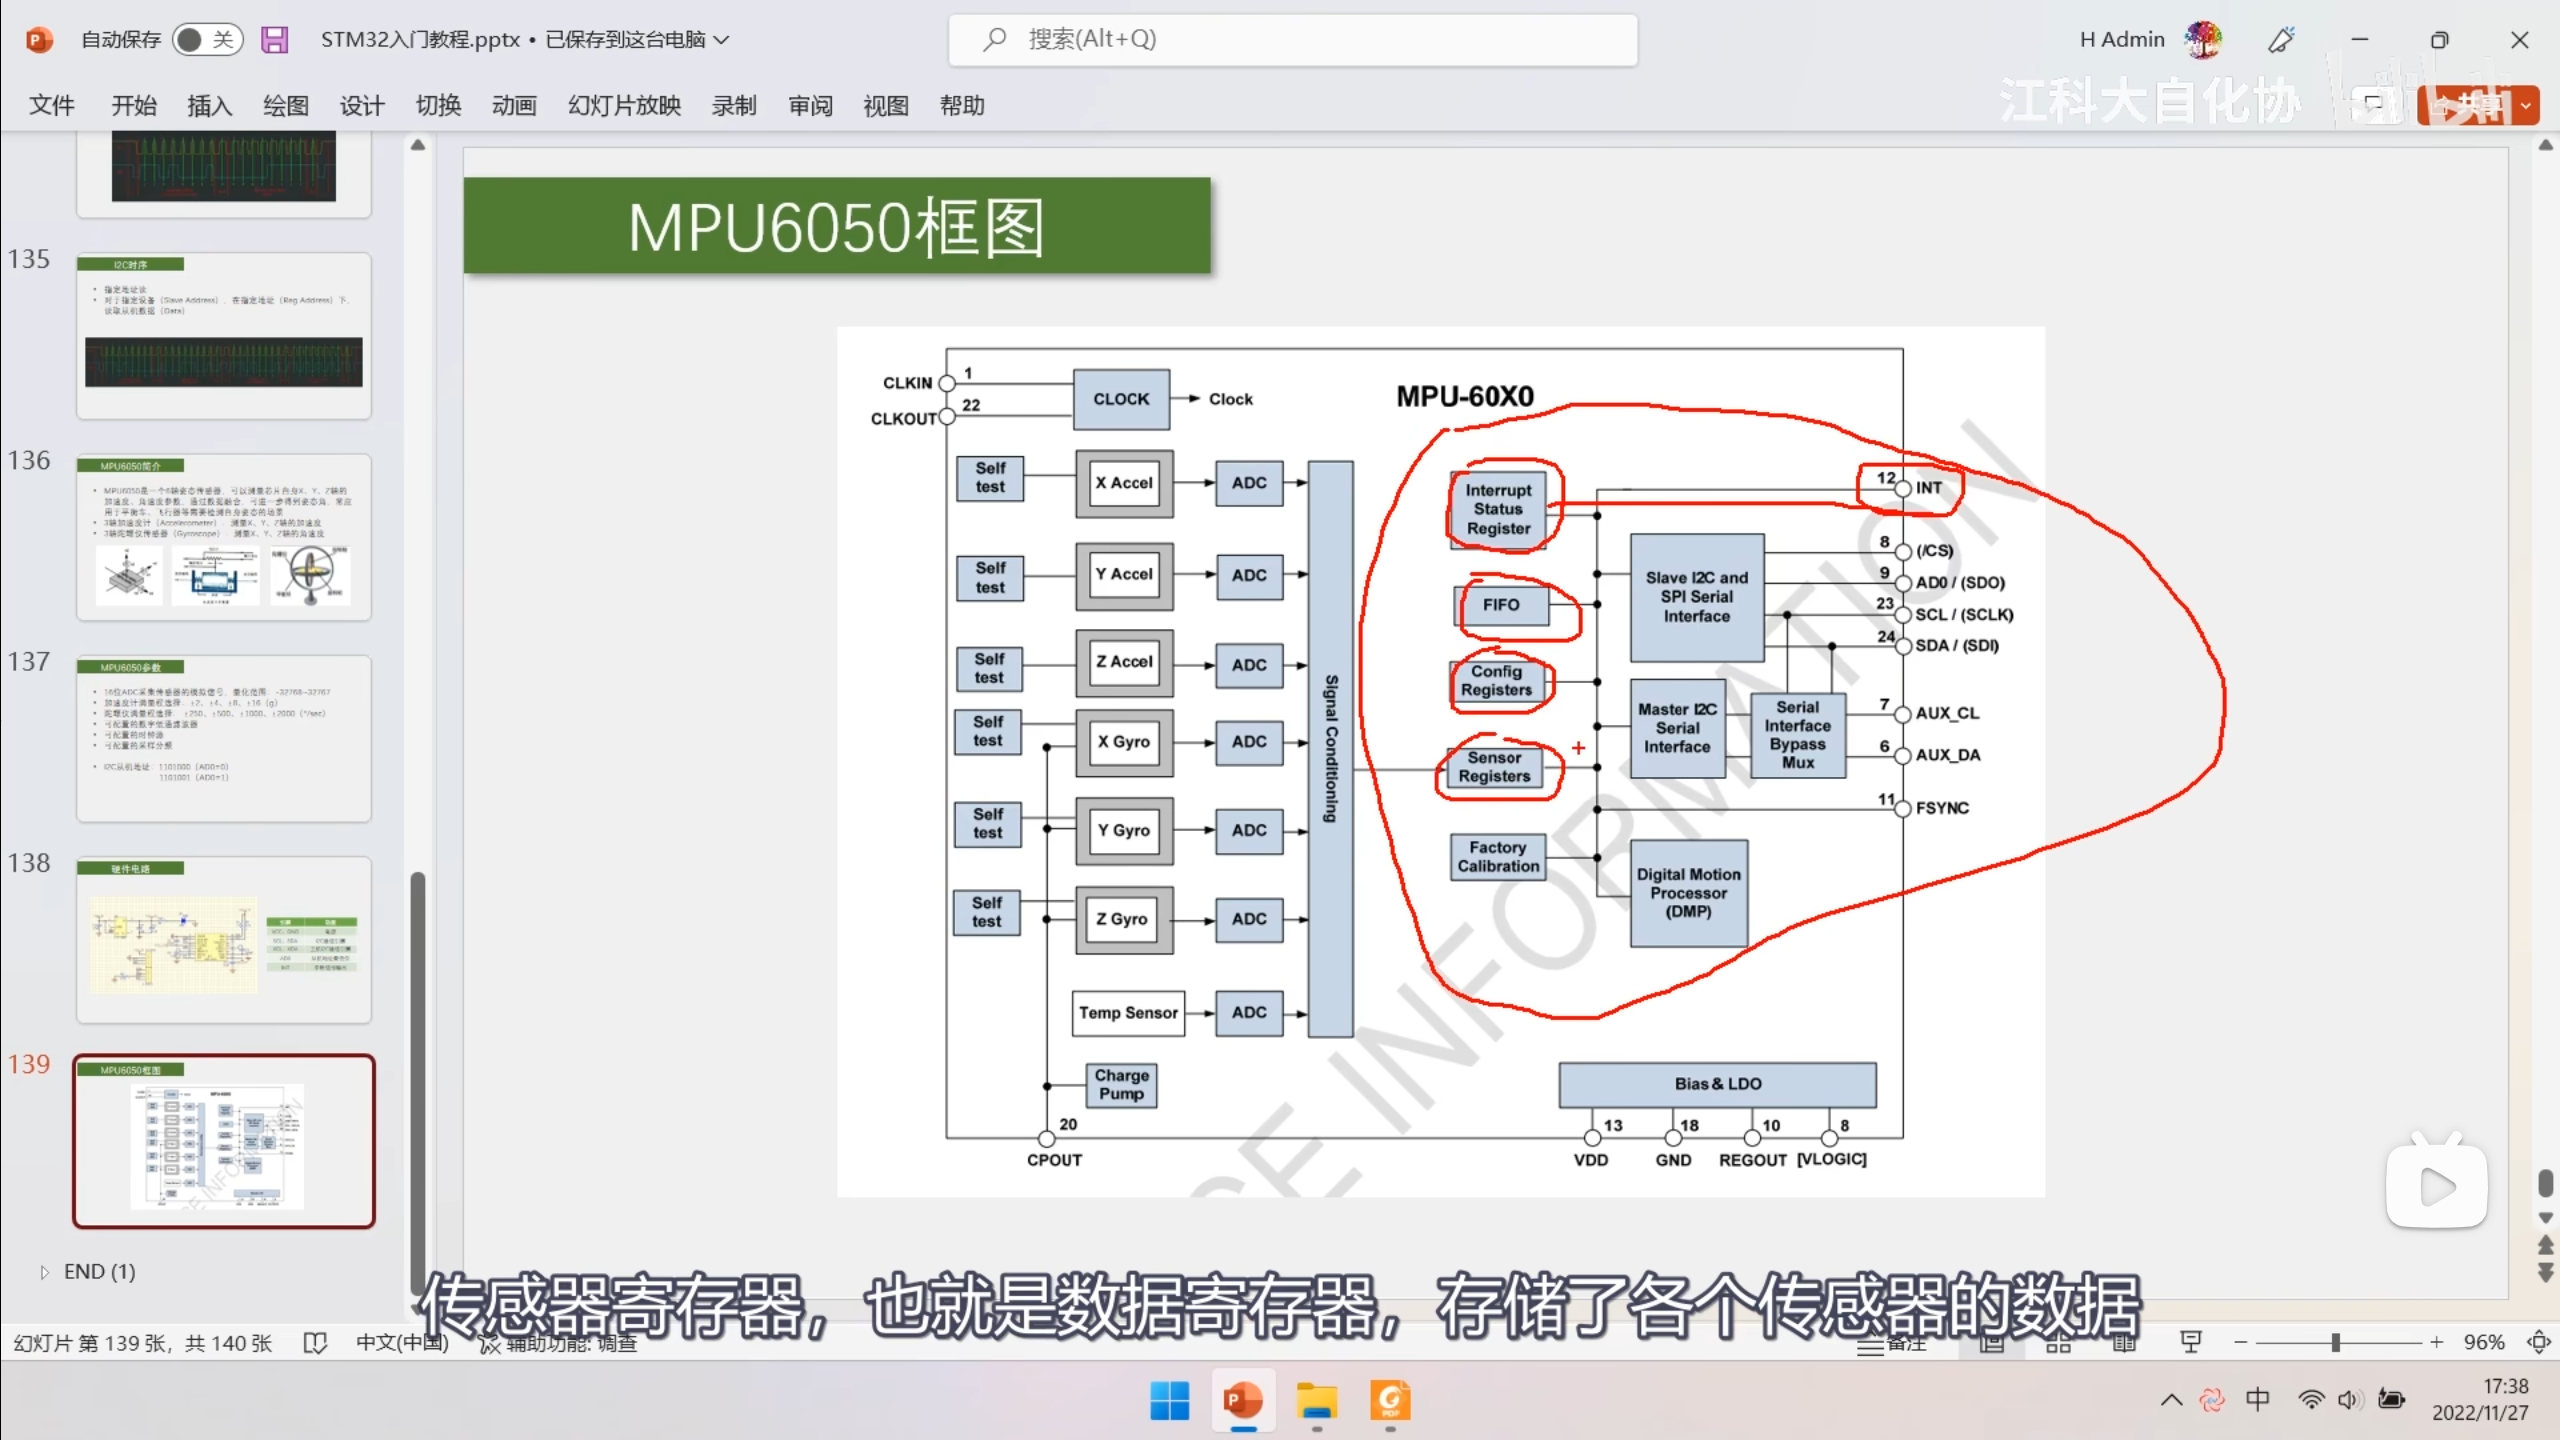
Task: Open the file name saved-location dropdown
Action: click(722, 40)
